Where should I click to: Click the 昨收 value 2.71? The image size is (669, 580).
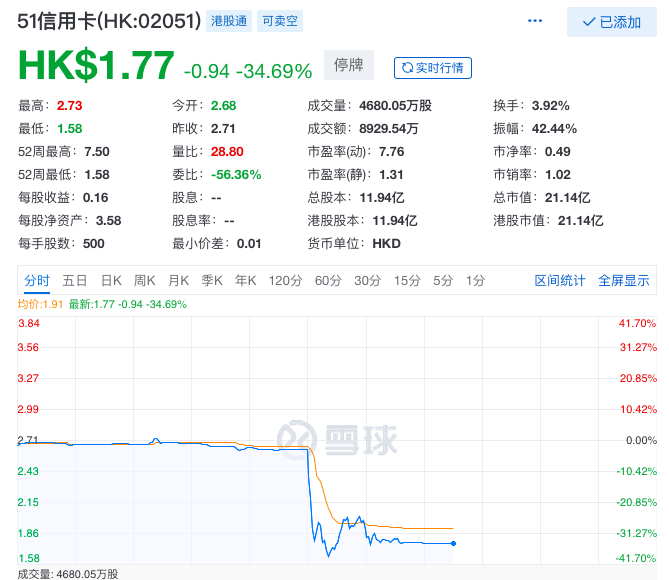coord(223,128)
